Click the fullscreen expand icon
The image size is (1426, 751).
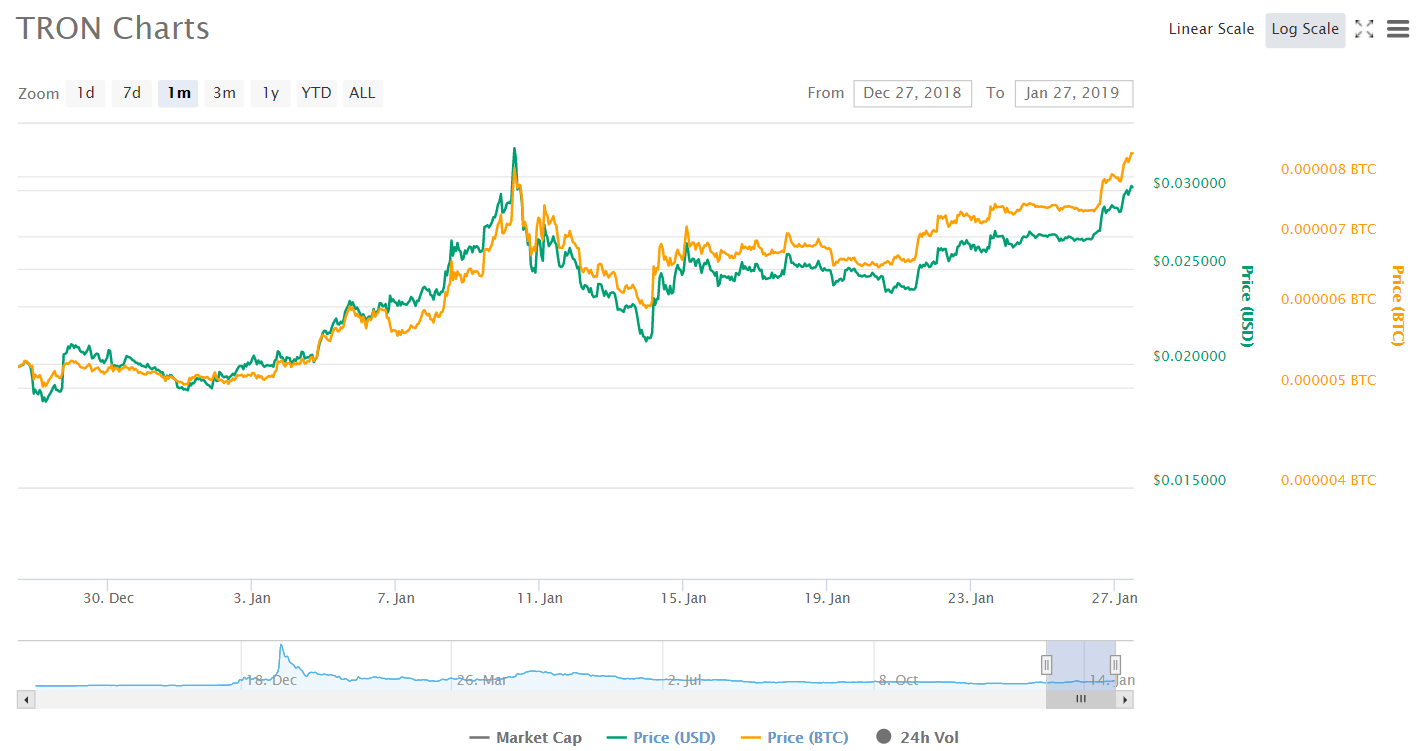1364,28
